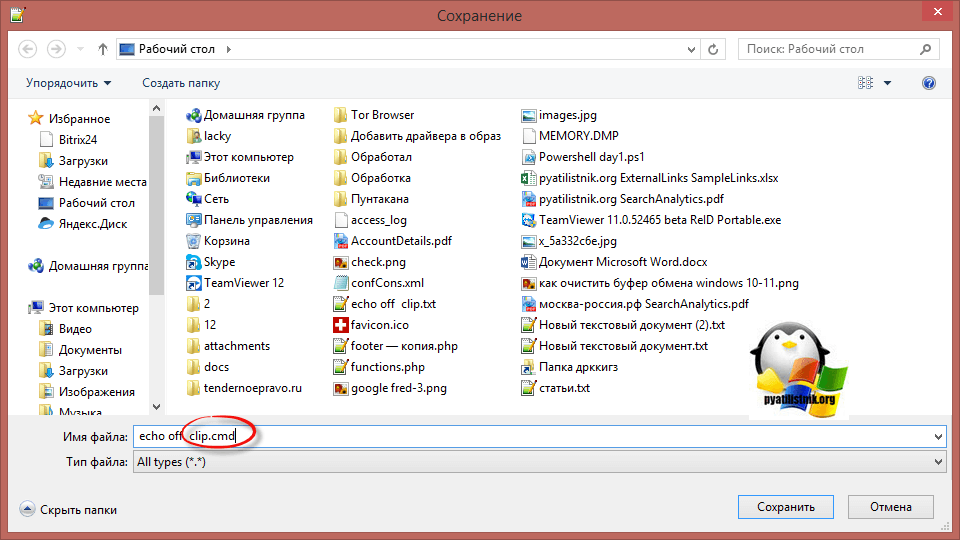This screenshot has height=540, width=960.
Task: Click the refresh icon beside address bar
Action: point(713,49)
